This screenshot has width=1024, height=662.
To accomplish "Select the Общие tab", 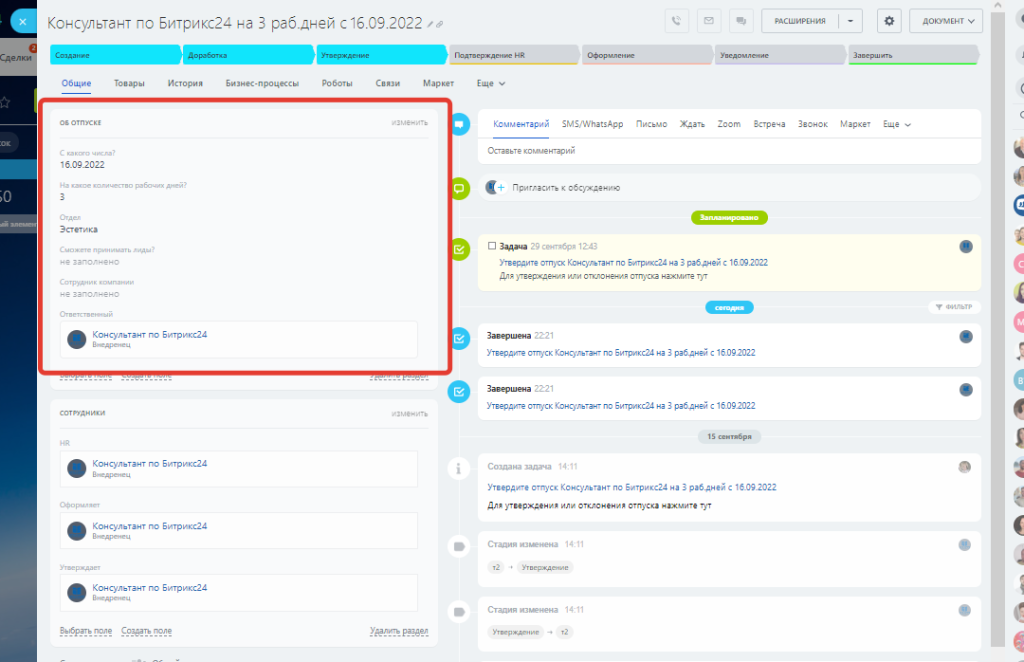I will tap(76, 84).
